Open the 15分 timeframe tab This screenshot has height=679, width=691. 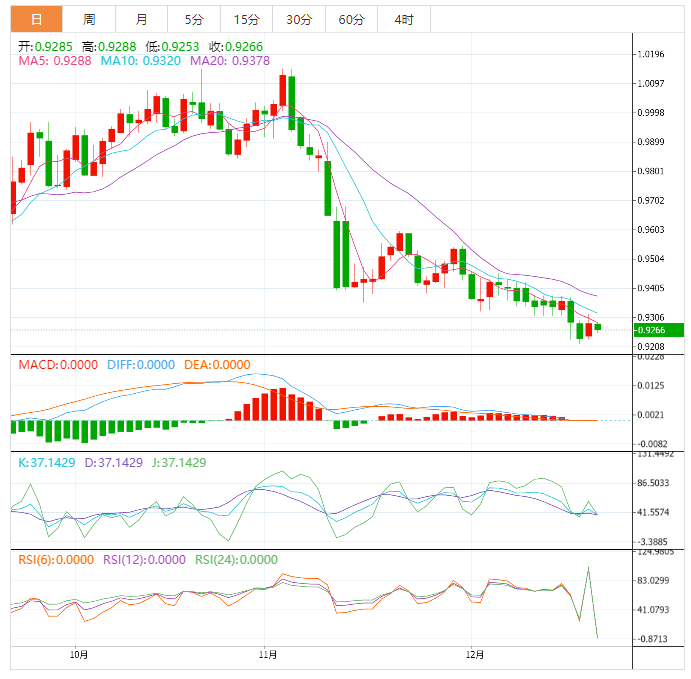pos(246,19)
